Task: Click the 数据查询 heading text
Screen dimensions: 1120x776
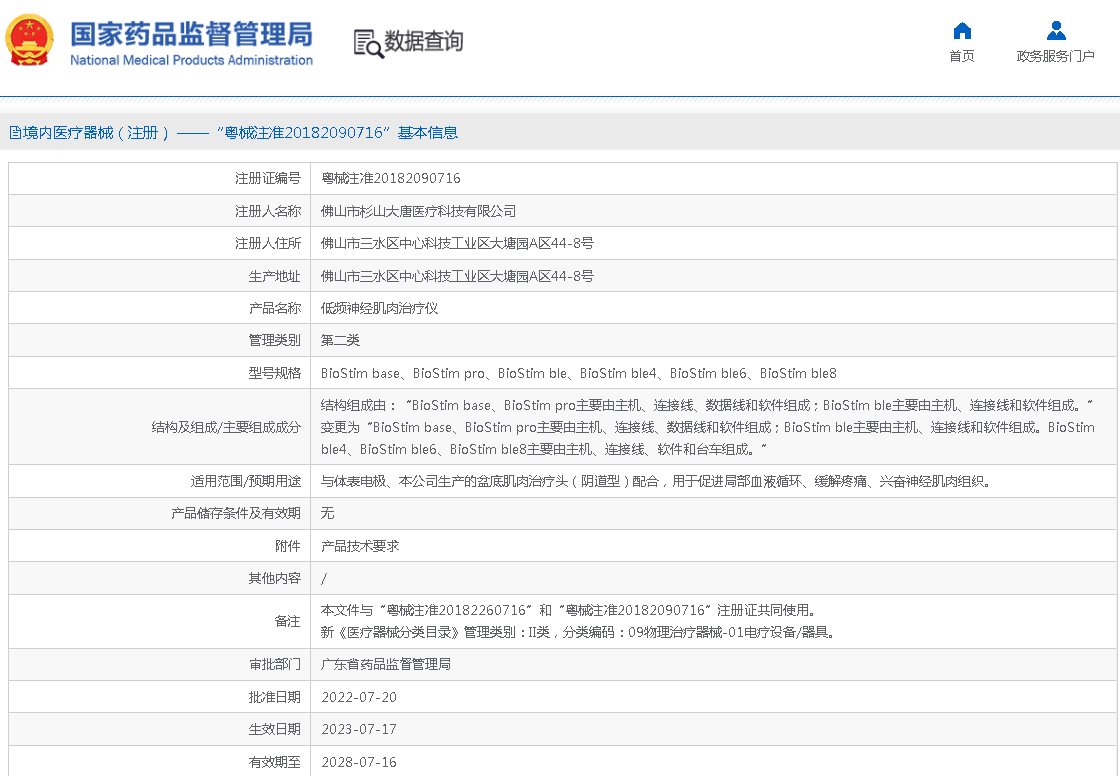Action: pos(424,42)
